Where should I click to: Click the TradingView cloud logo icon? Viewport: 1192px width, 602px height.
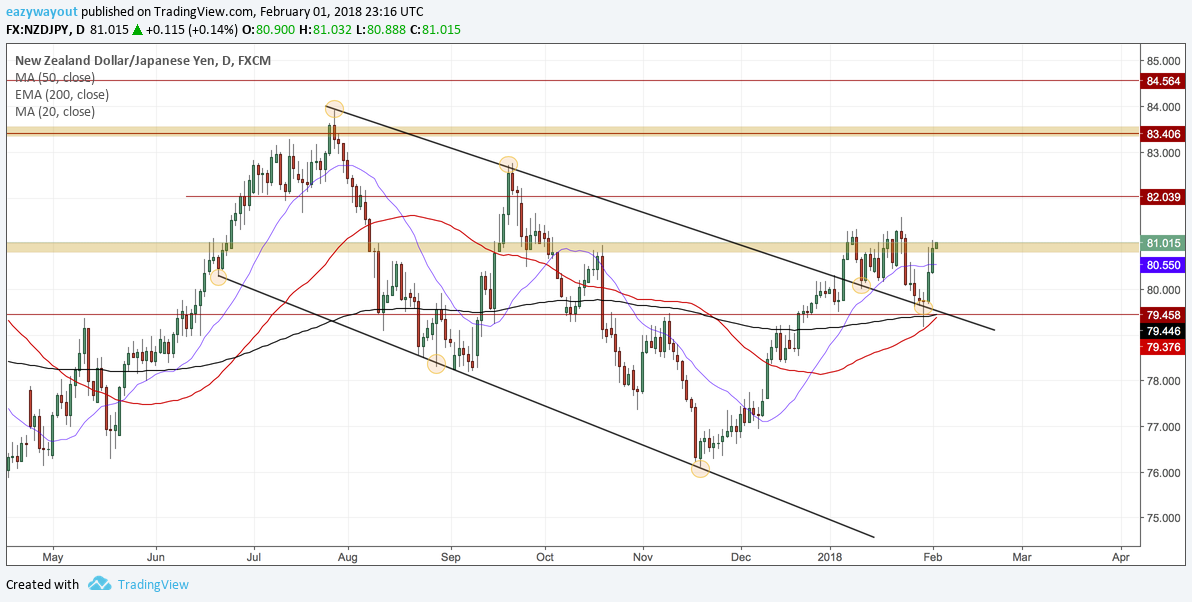[x=100, y=584]
